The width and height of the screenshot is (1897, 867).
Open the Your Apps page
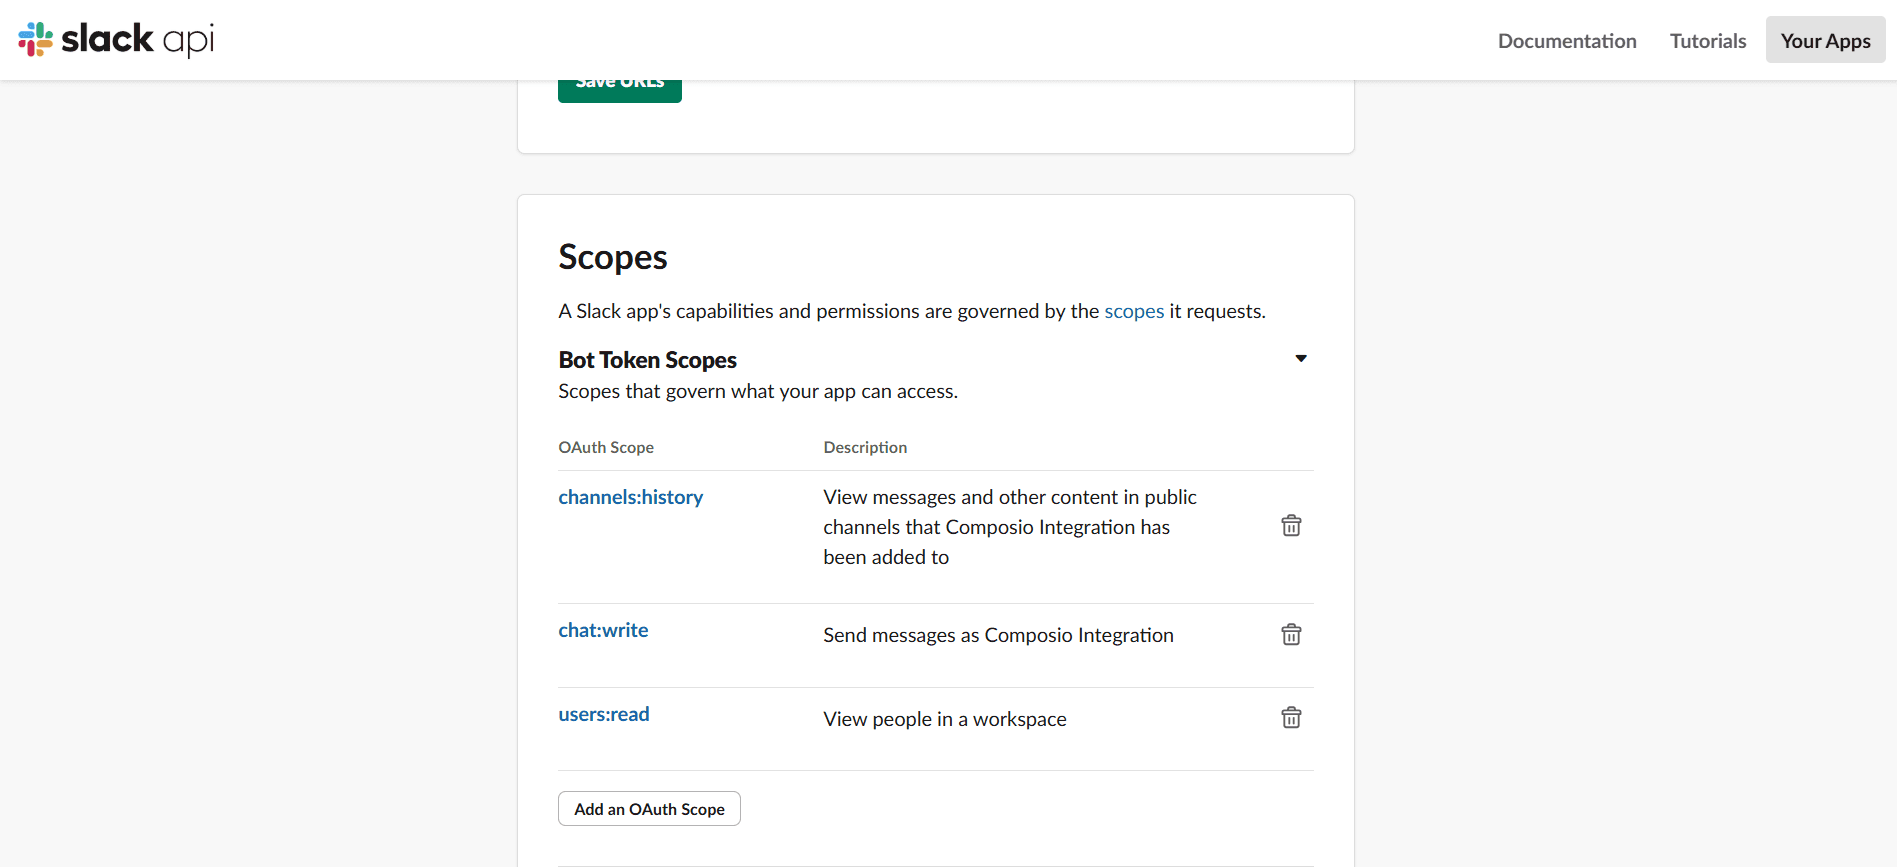[x=1825, y=40]
